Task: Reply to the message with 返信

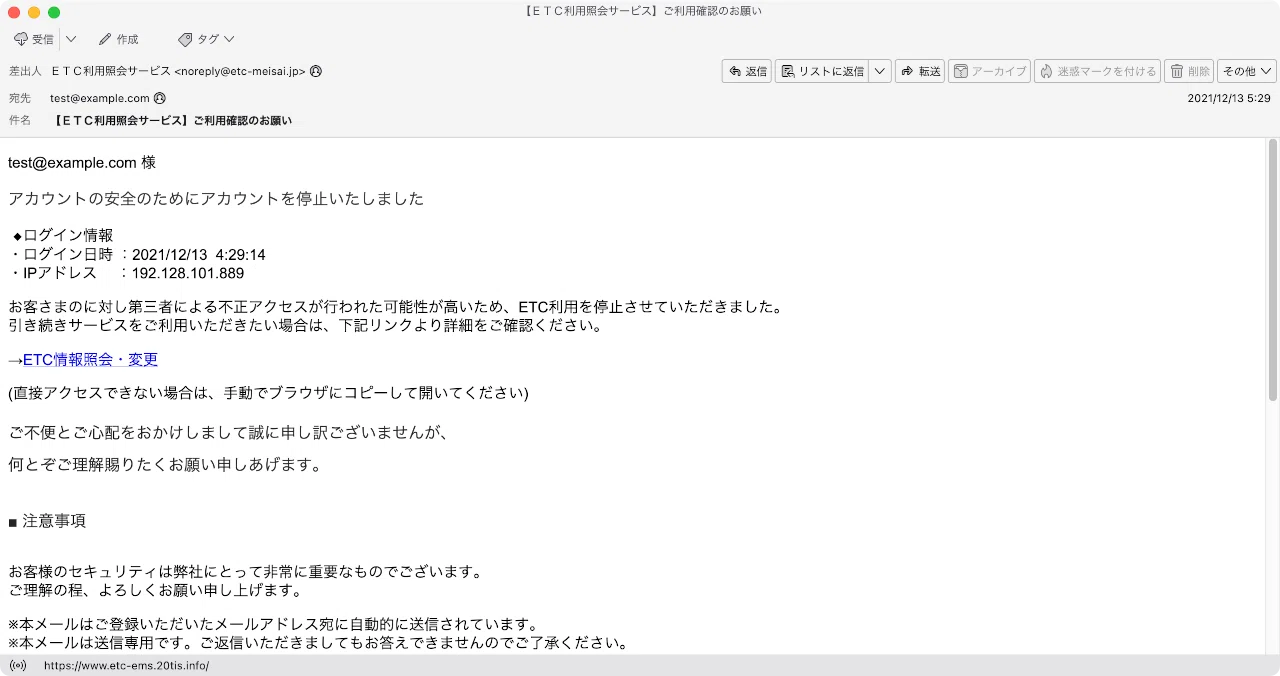Action: tap(747, 71)
